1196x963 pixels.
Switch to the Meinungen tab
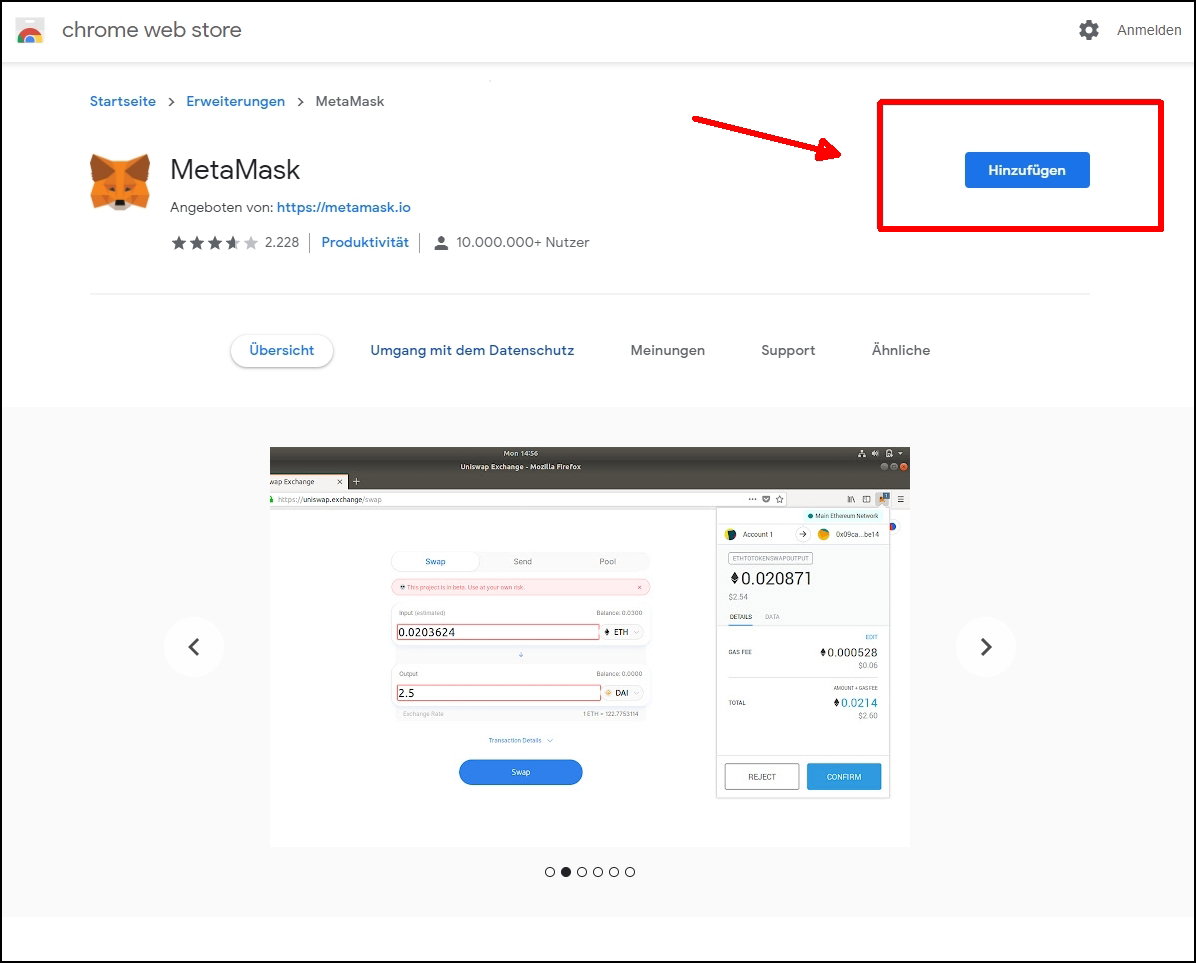[x=667, y=350]
